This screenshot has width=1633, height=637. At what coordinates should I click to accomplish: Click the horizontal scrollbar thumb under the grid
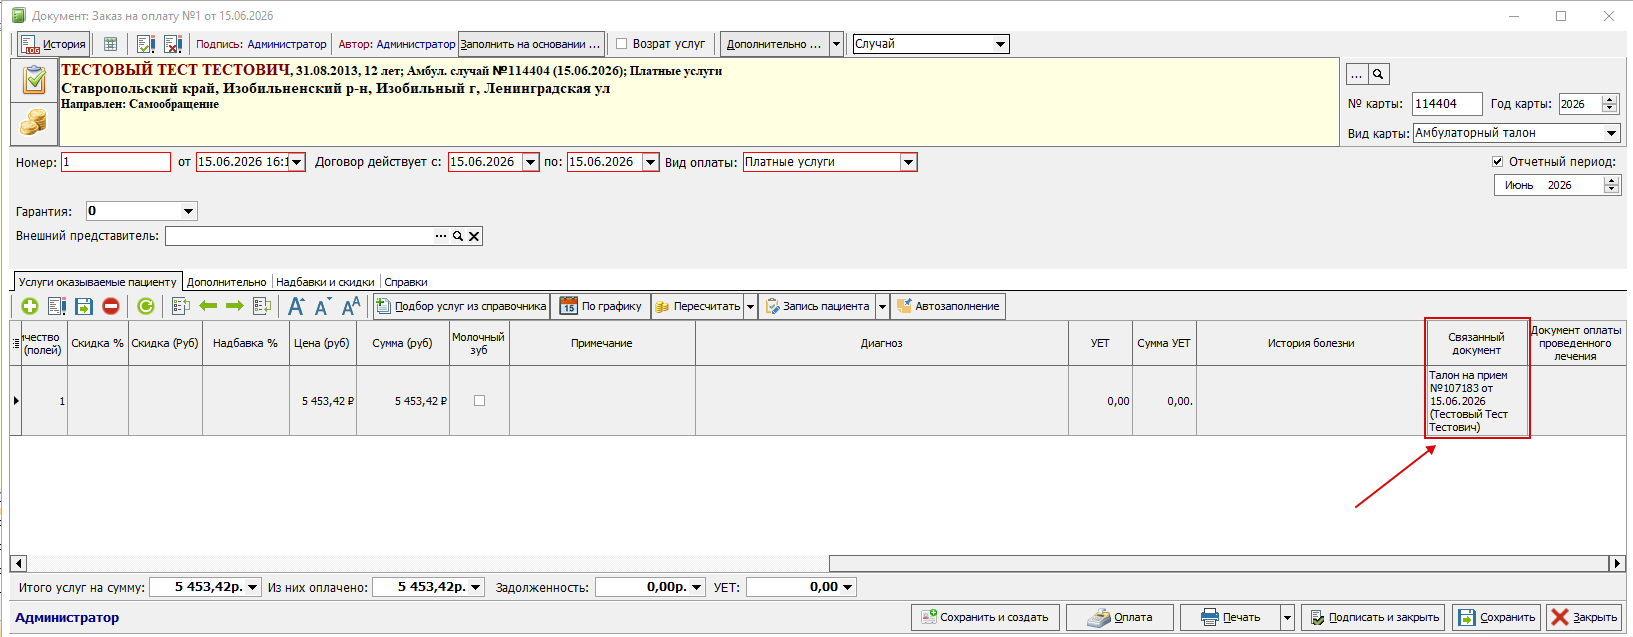pyautogui.click(x=1218, y=563)
